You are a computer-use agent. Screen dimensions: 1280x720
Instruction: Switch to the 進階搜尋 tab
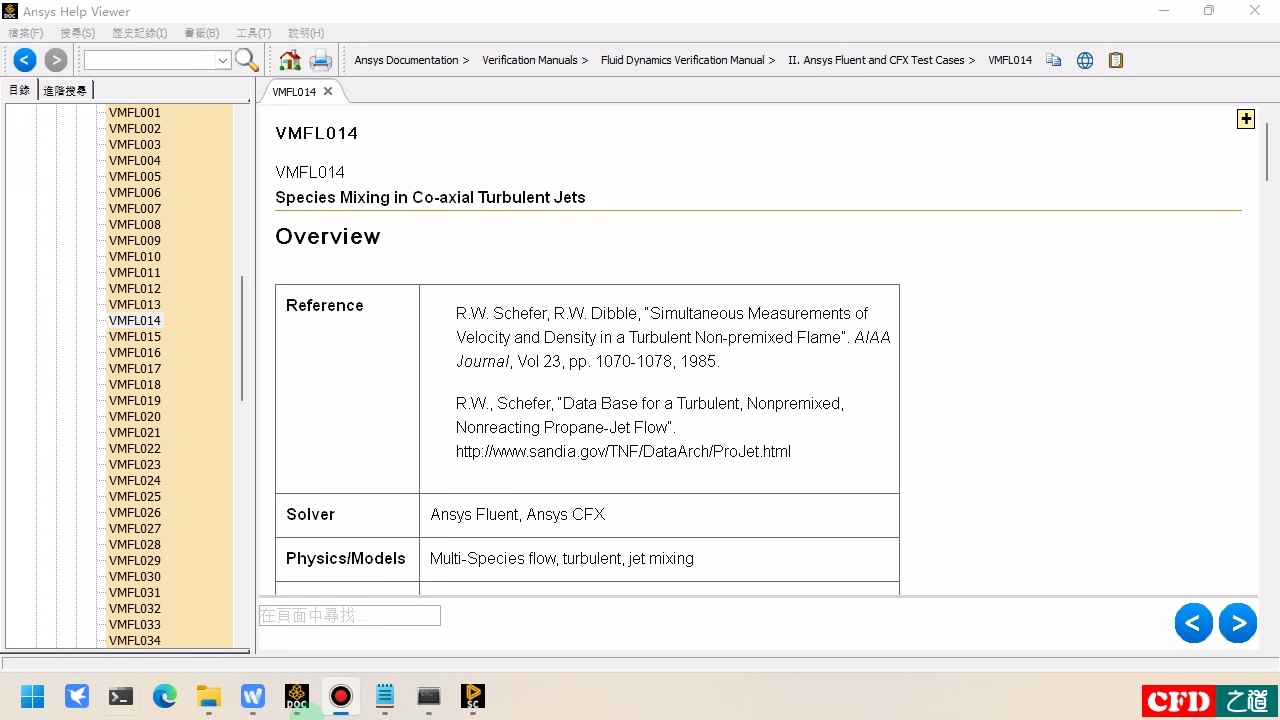[65, 90]
